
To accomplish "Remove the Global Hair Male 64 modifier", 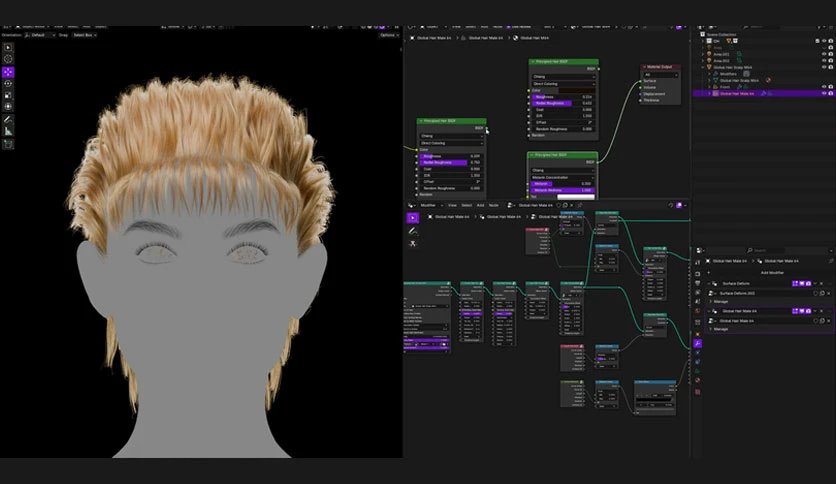I will 822,311.
